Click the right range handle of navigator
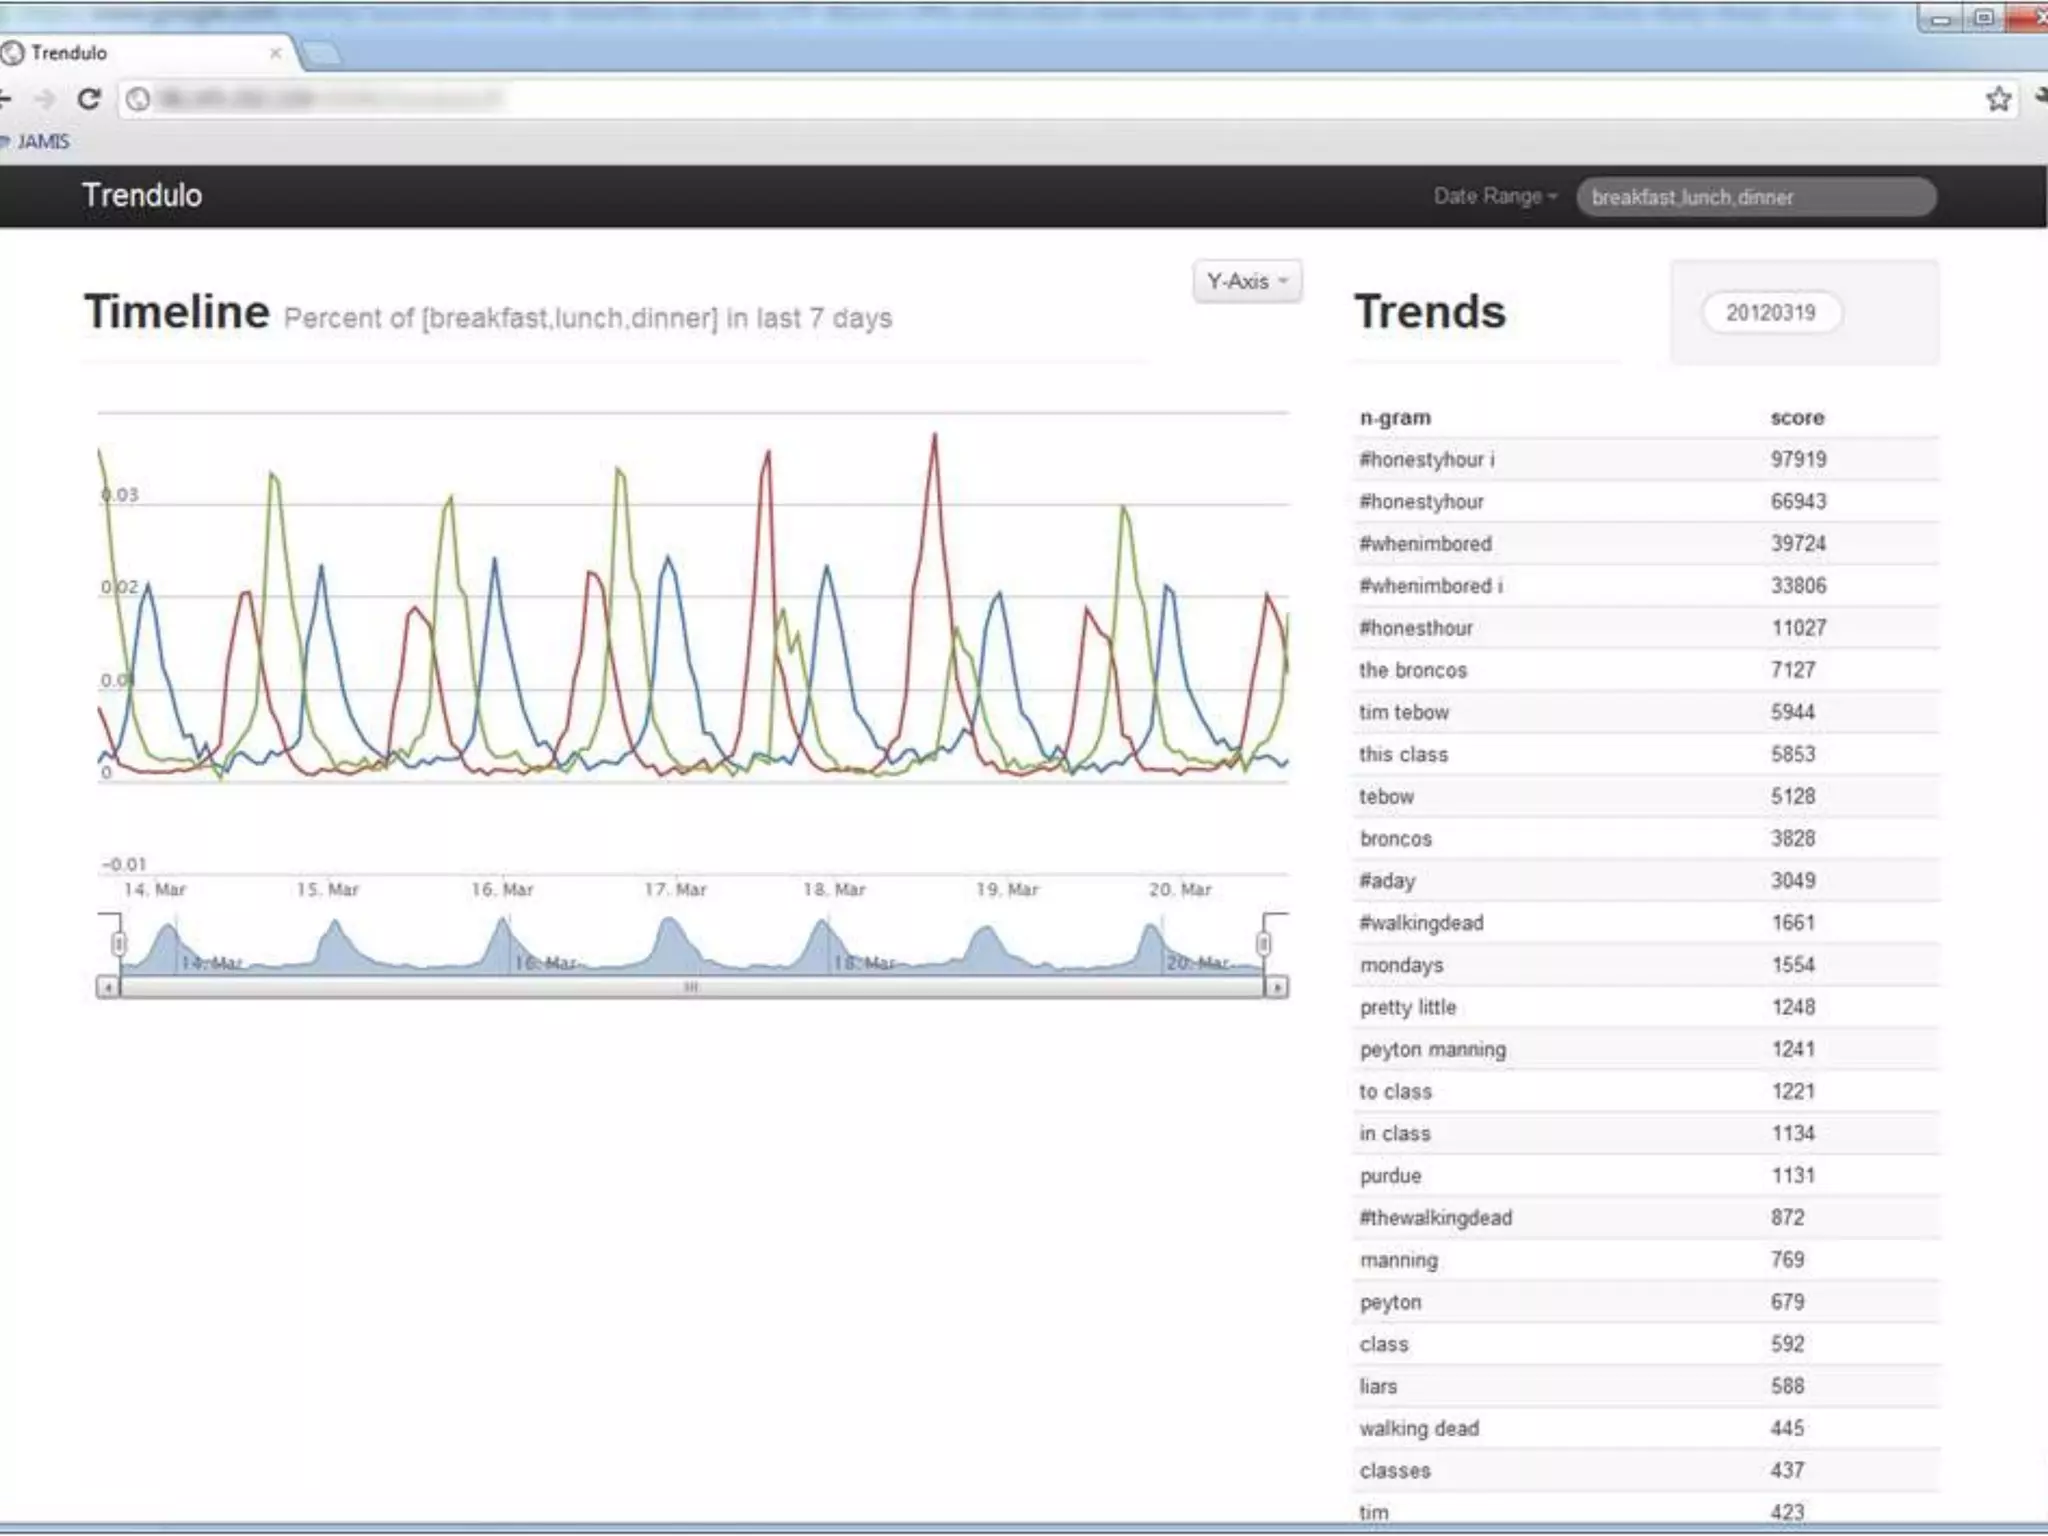2048x1536 pixels. coord(1264,943)
